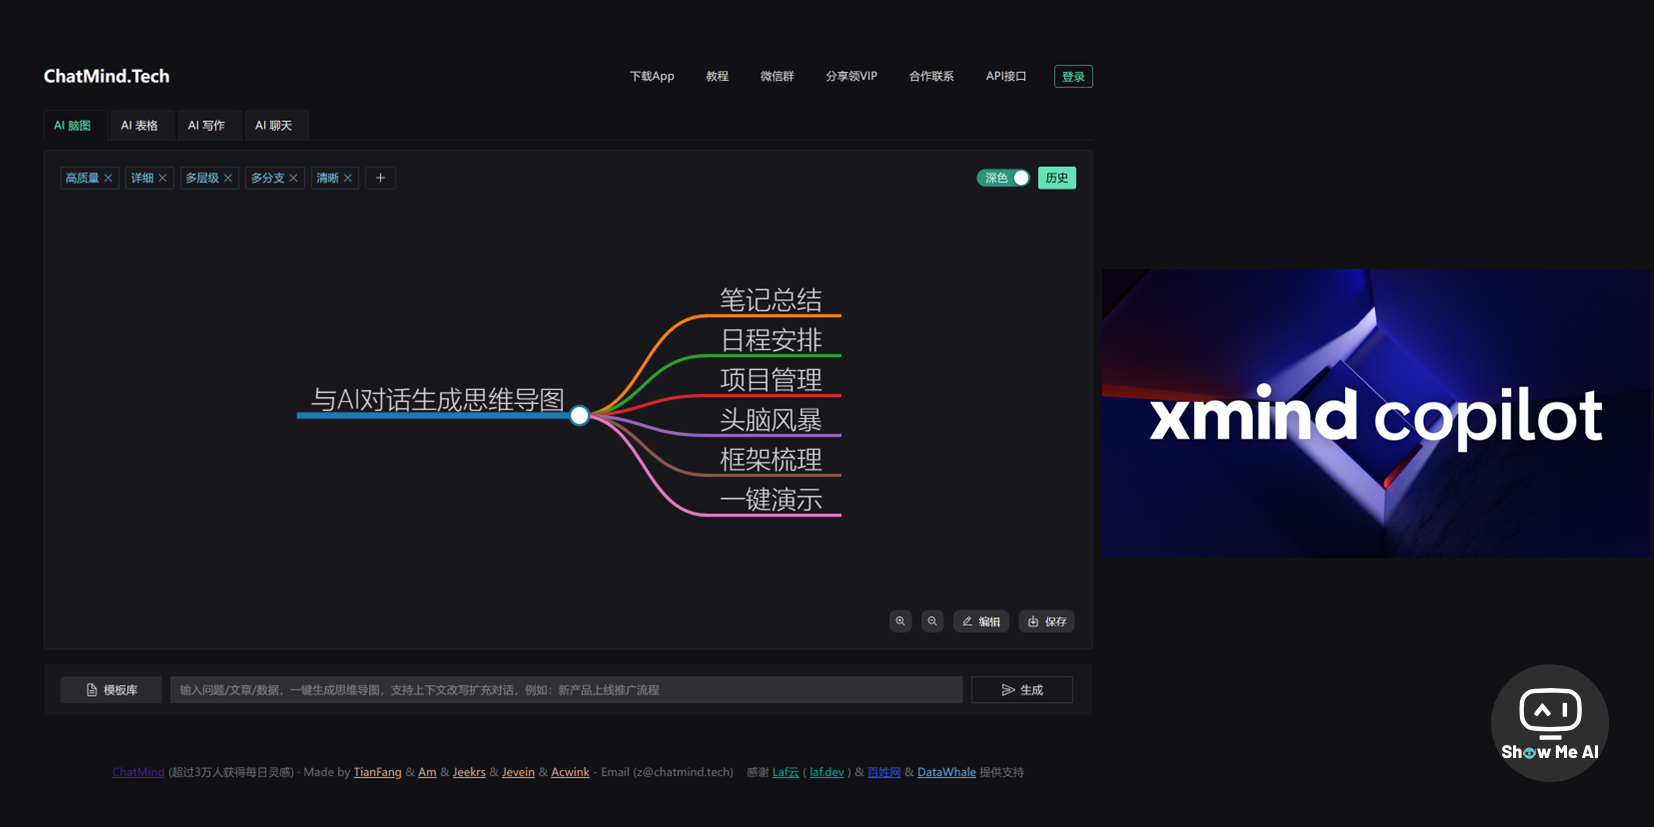Open the 百姓网 footer link
This screenshot has width=1654, height=827.
tap(884, 772)
